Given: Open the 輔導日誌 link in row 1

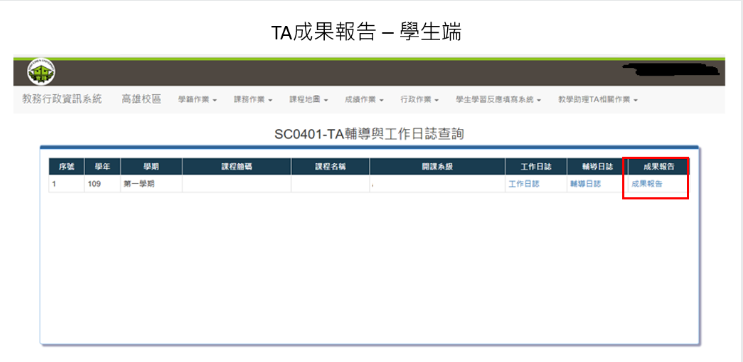Looking at the screenshot, I should tap(585, 184).
